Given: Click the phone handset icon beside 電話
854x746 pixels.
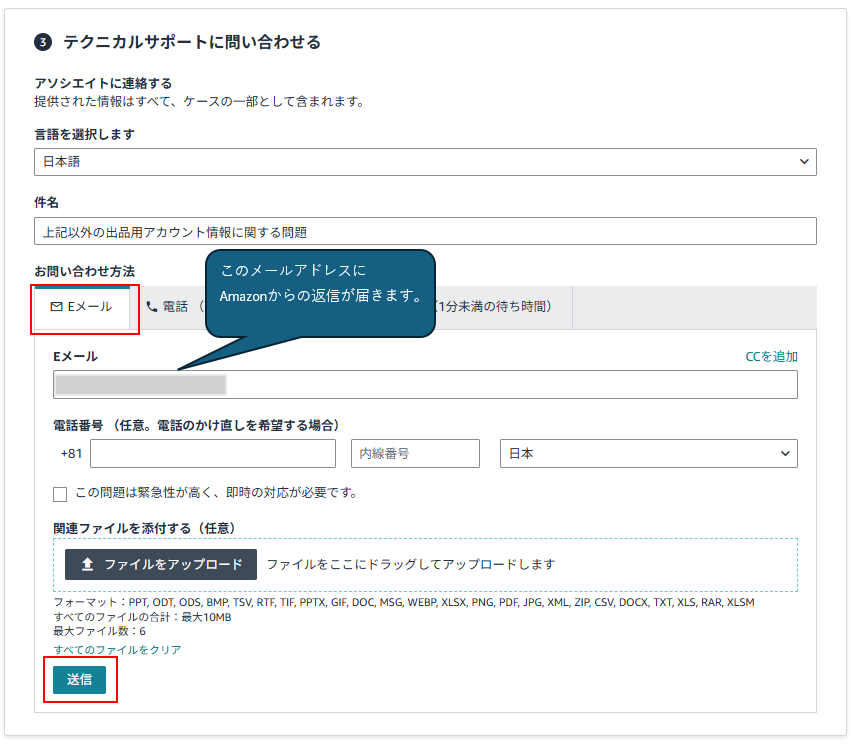Looking at the screenshot, I should 152,307.
